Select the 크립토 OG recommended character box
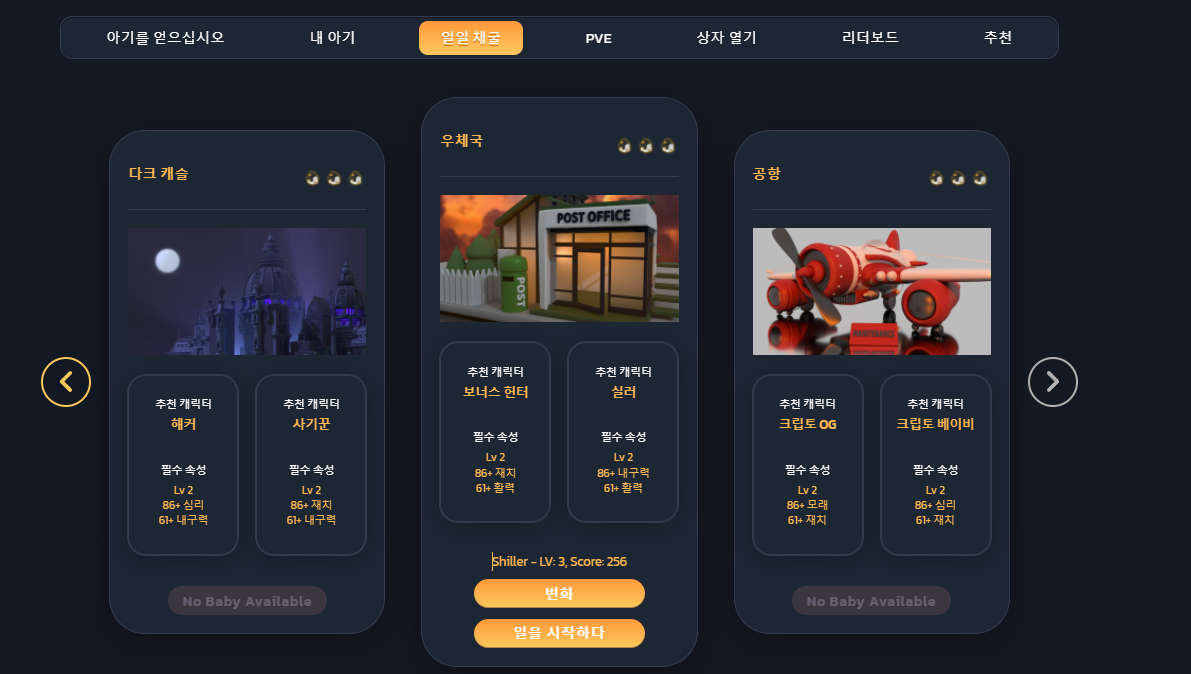The height and width of the screenshot is (674, 1191). 807,464
